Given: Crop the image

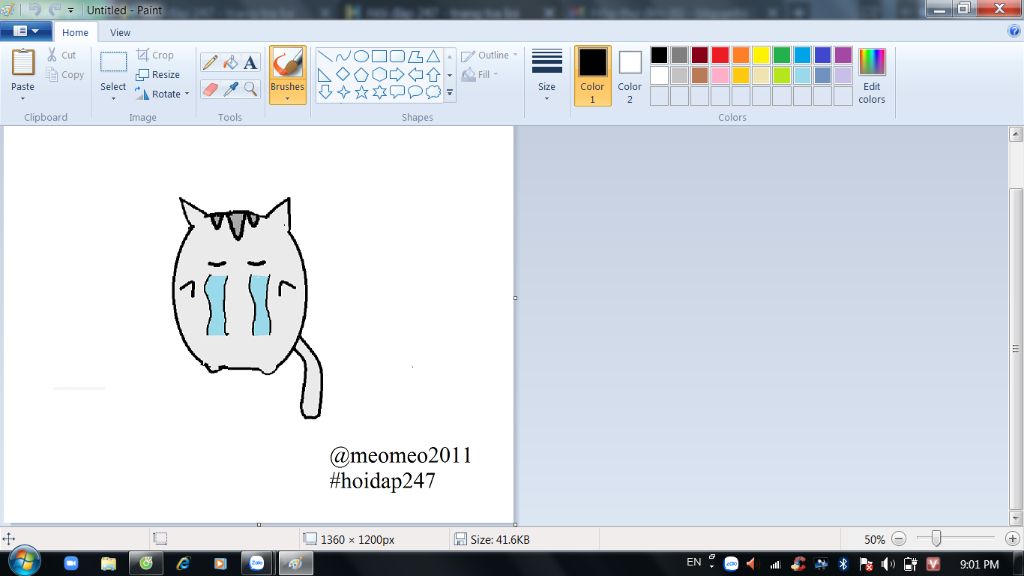Looking at the screenshot, I should 155,56.
